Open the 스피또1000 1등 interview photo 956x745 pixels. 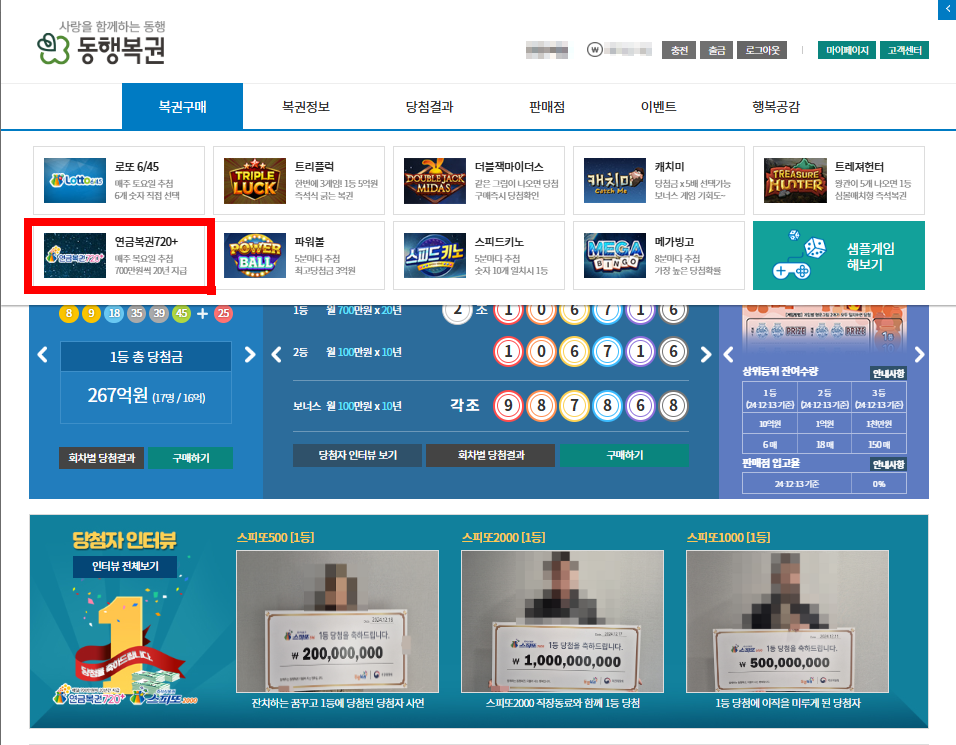tap(787, 621)
